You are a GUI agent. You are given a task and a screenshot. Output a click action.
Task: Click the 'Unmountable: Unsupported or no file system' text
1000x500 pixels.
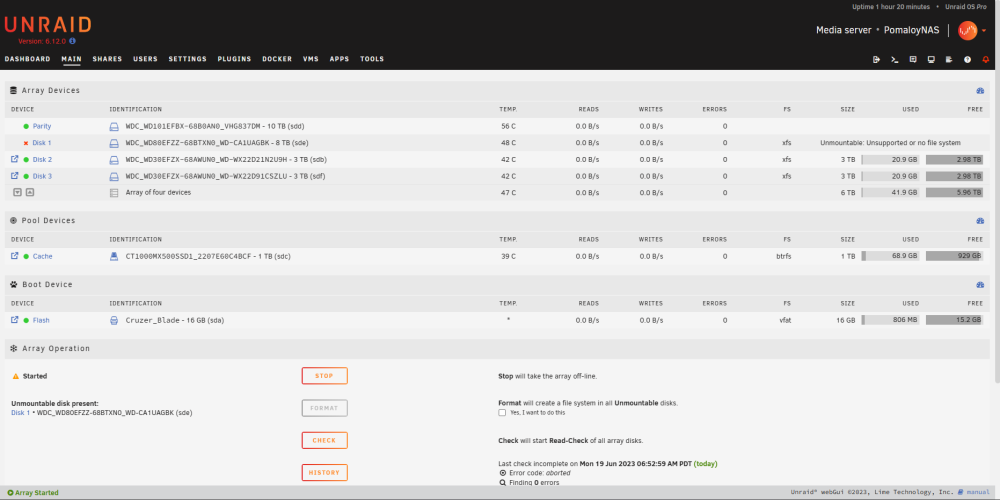pyautogui.click(x=890, y=143)
